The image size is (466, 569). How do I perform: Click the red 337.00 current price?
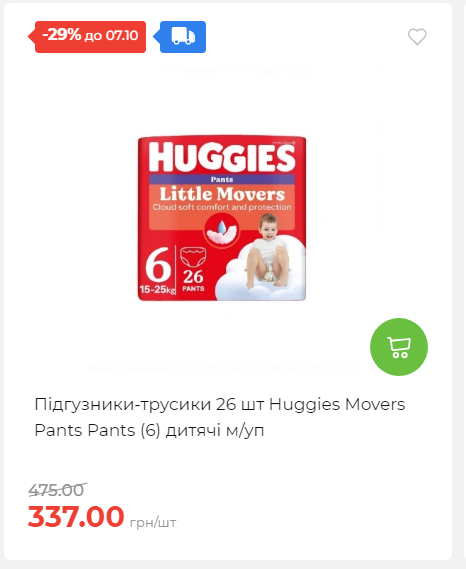[76, 516]
